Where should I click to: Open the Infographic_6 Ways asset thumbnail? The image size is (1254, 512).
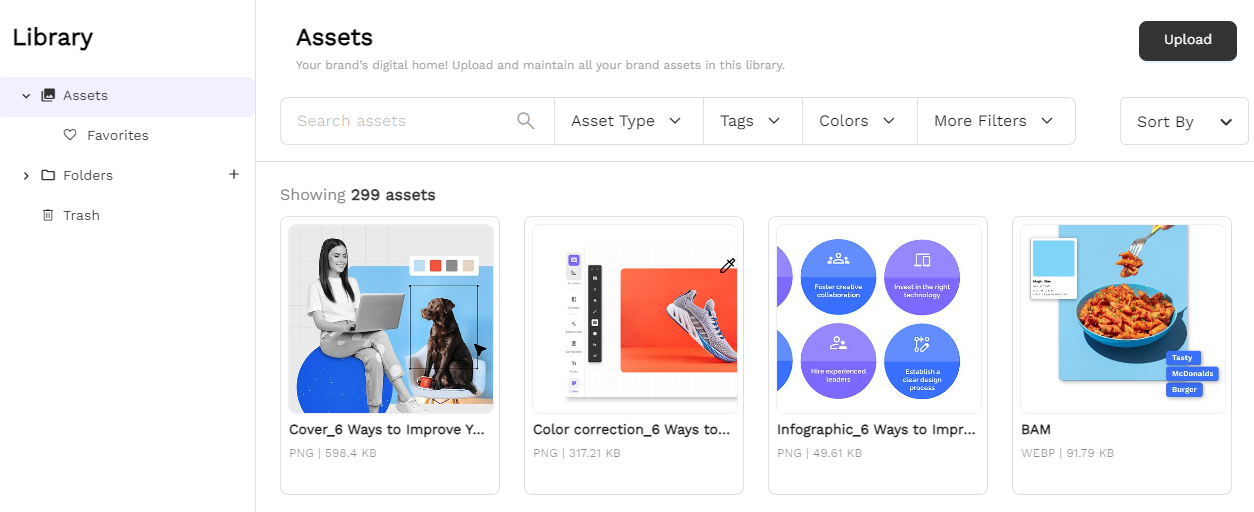pyautogui.click(x=878, y=319)
